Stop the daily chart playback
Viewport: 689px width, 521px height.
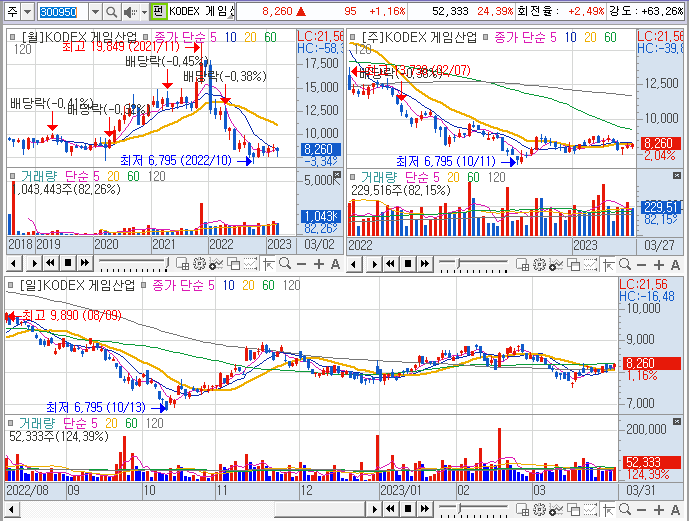(407, 509)
